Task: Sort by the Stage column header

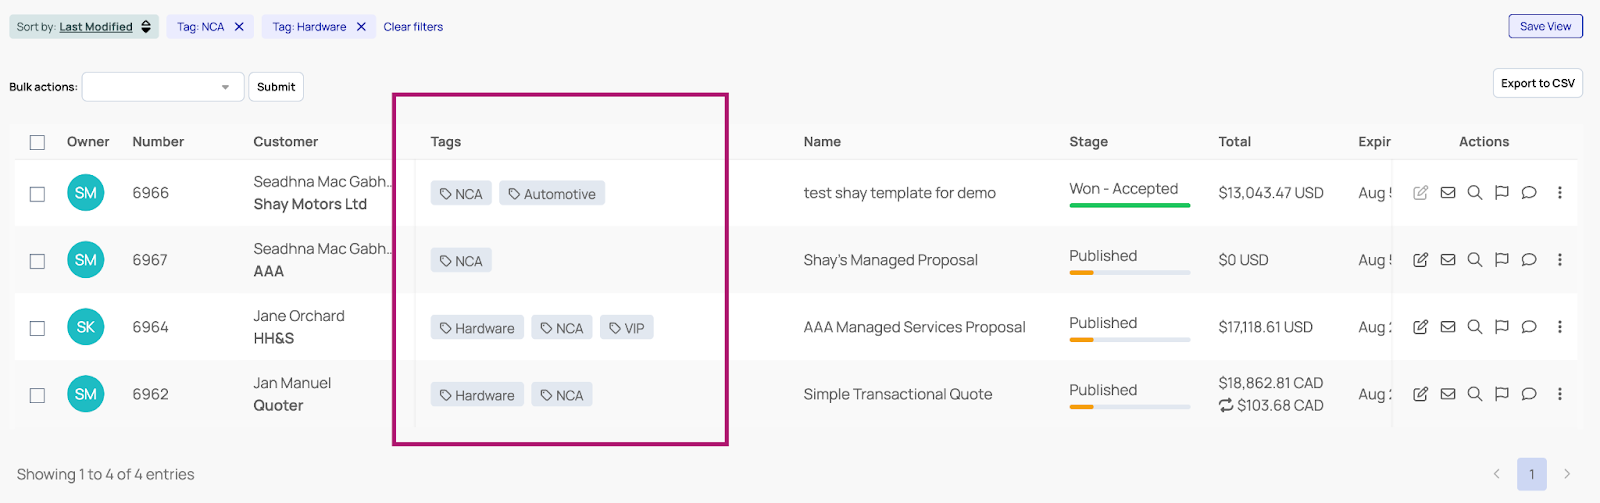Action: tap(1088, 142)
